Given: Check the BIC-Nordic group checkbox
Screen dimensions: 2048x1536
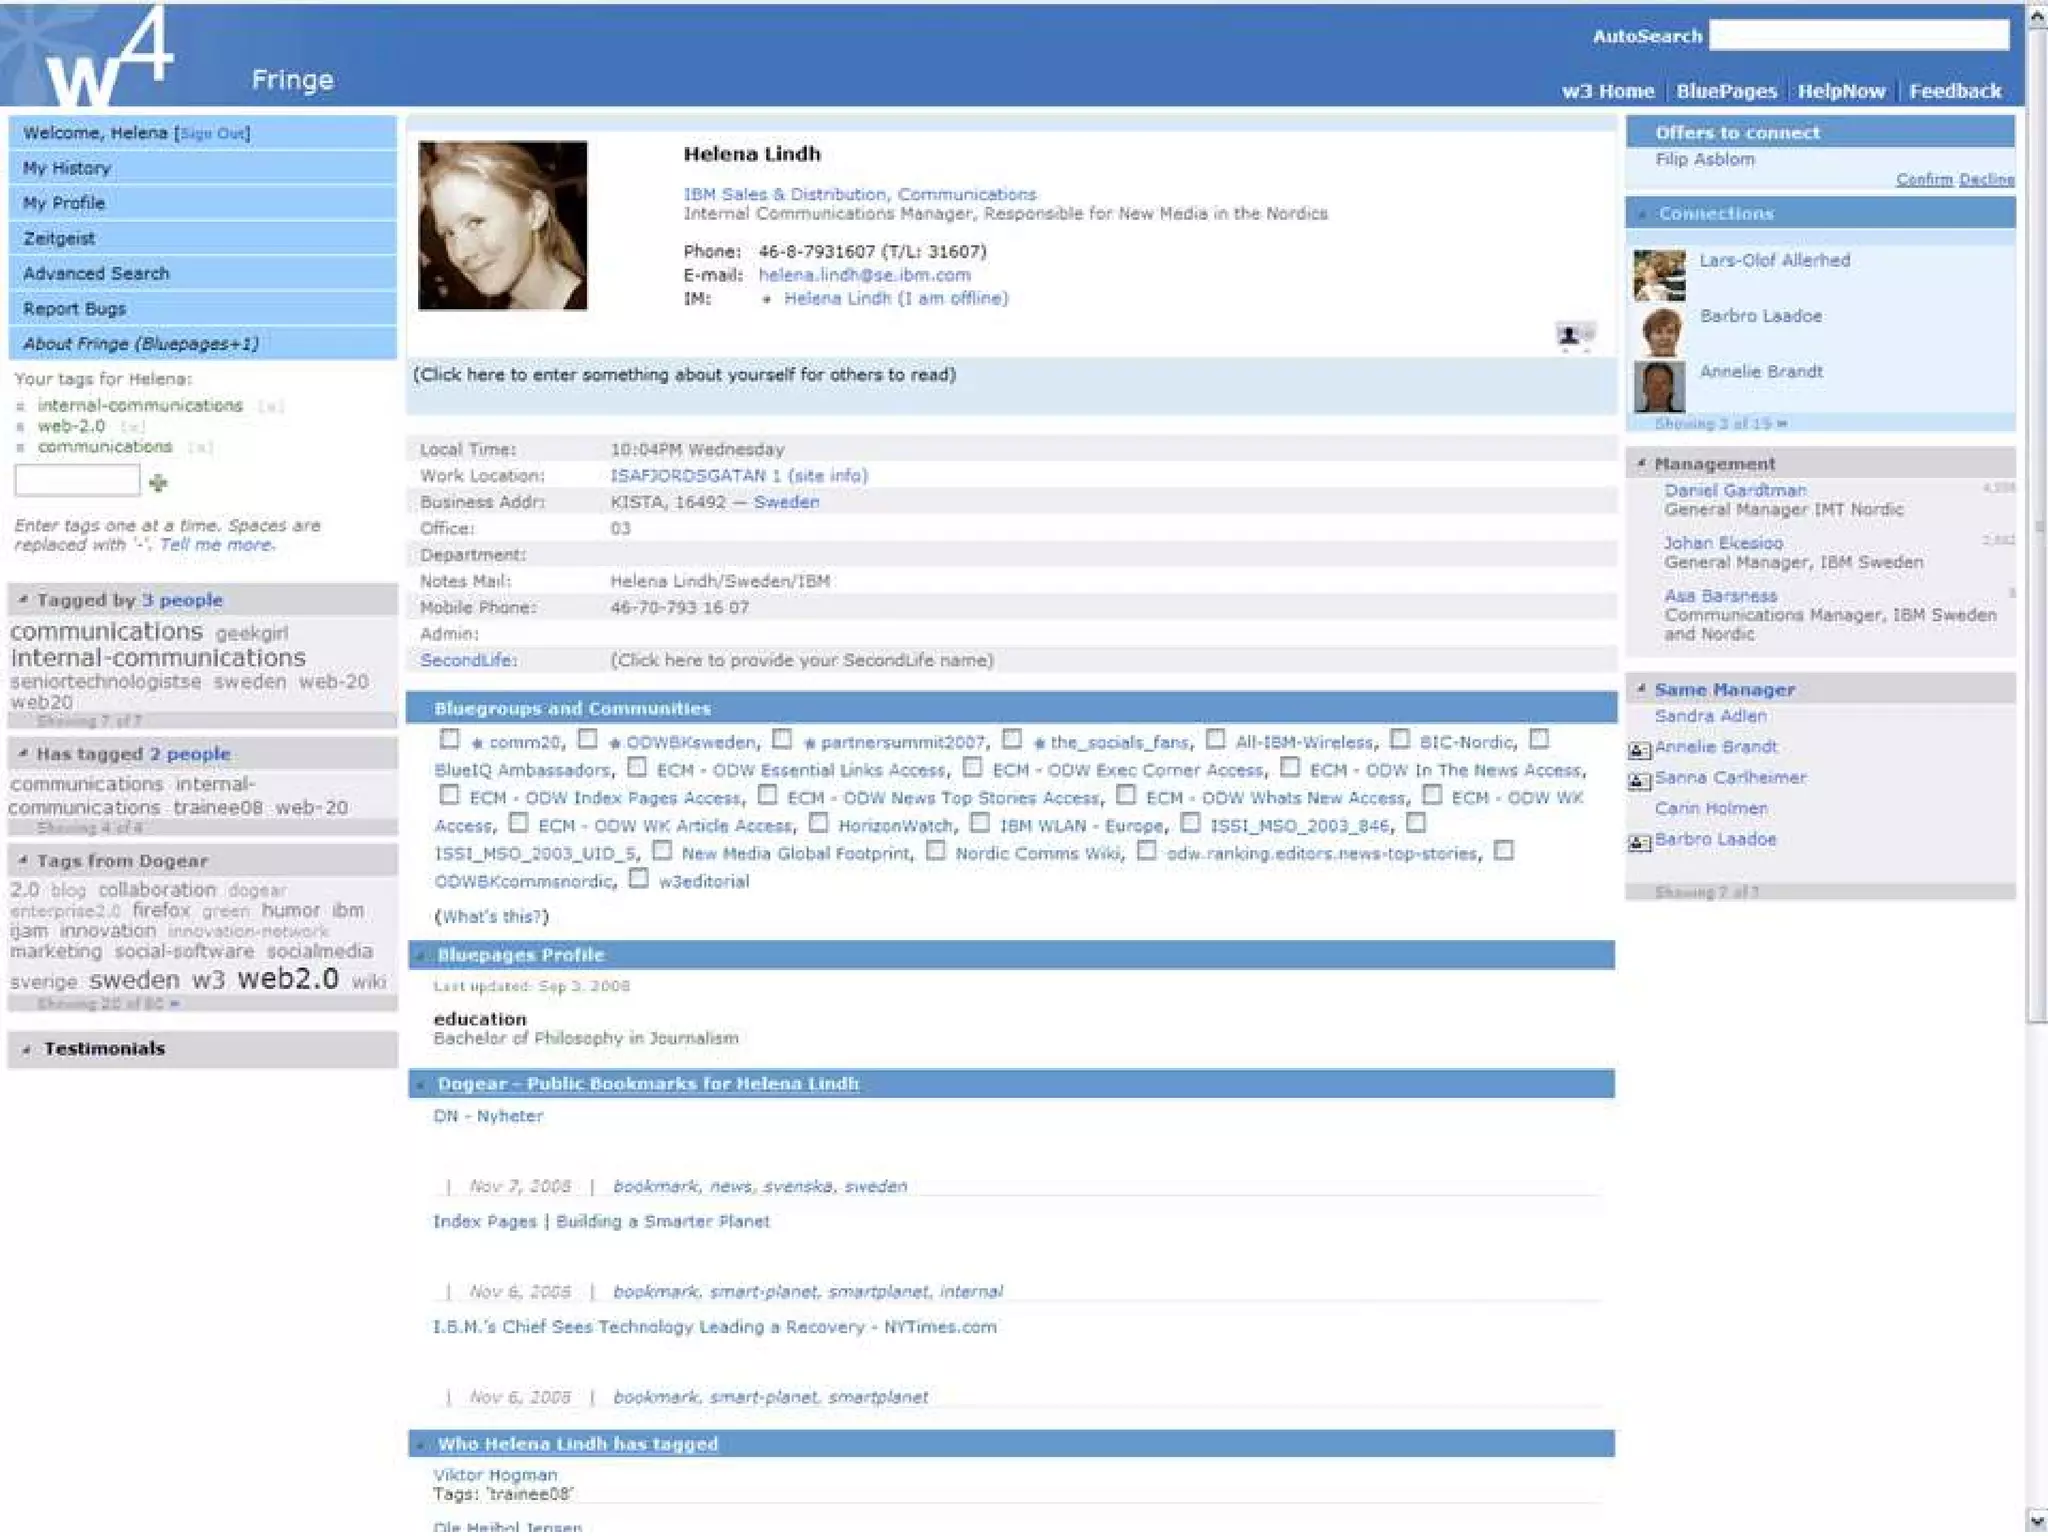Looking at the screenshot, I should coord(1400,739).
